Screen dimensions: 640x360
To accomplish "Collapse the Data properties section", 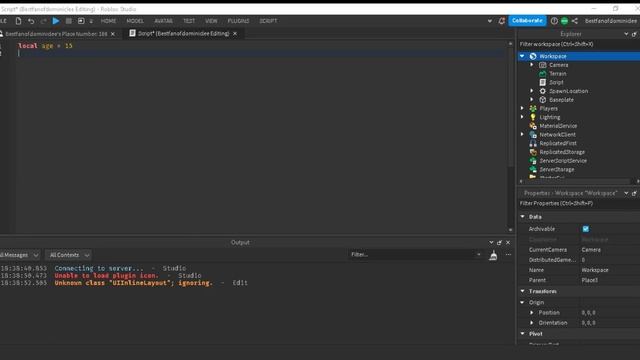I will [x=522, y=217].
